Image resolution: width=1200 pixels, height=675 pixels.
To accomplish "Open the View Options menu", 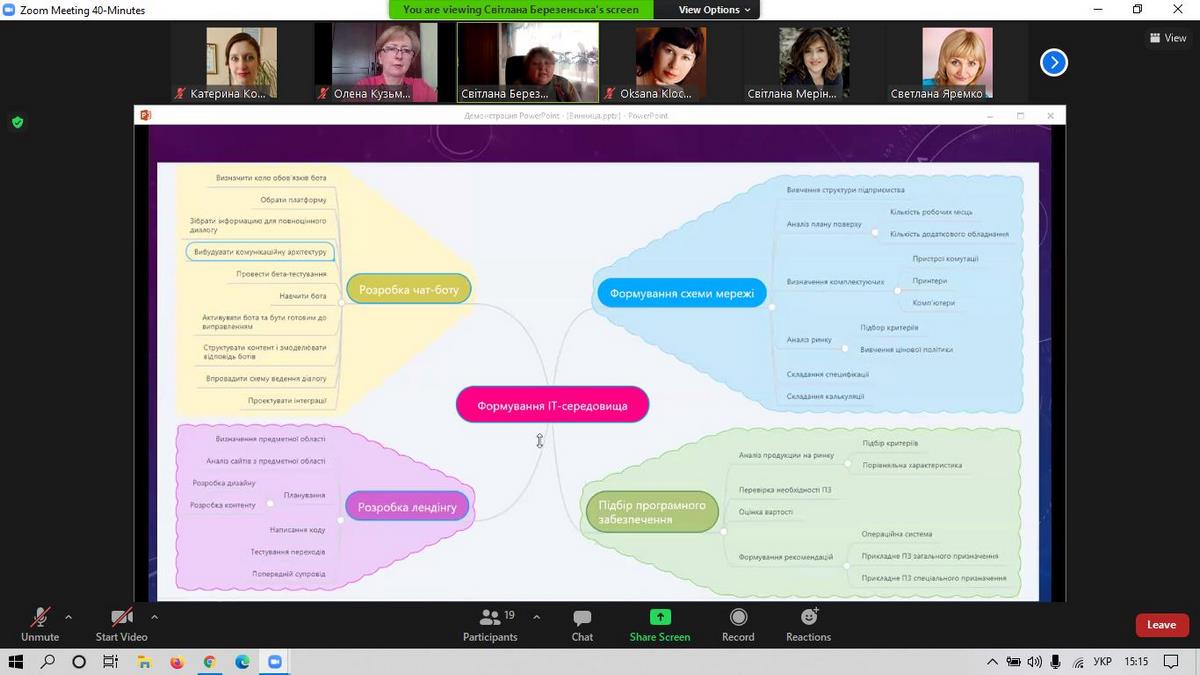I will (714, 10).
